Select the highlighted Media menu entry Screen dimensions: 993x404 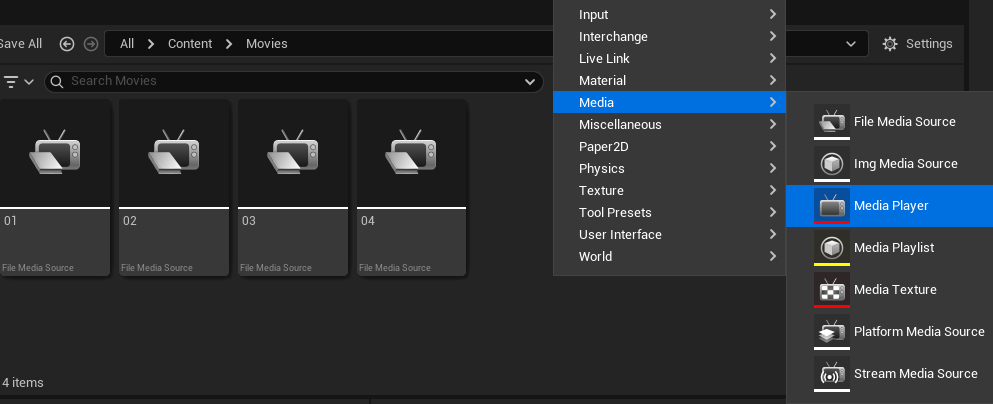click(x=669, y=103)
